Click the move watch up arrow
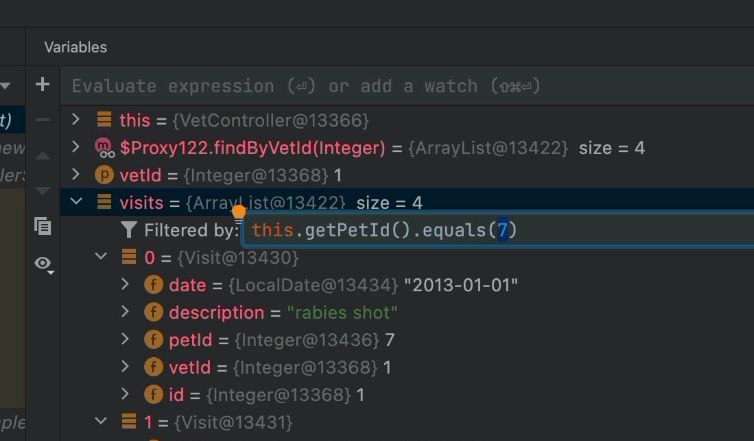The height and width of the screenshot is (441, 754). [x=42, y=155]
